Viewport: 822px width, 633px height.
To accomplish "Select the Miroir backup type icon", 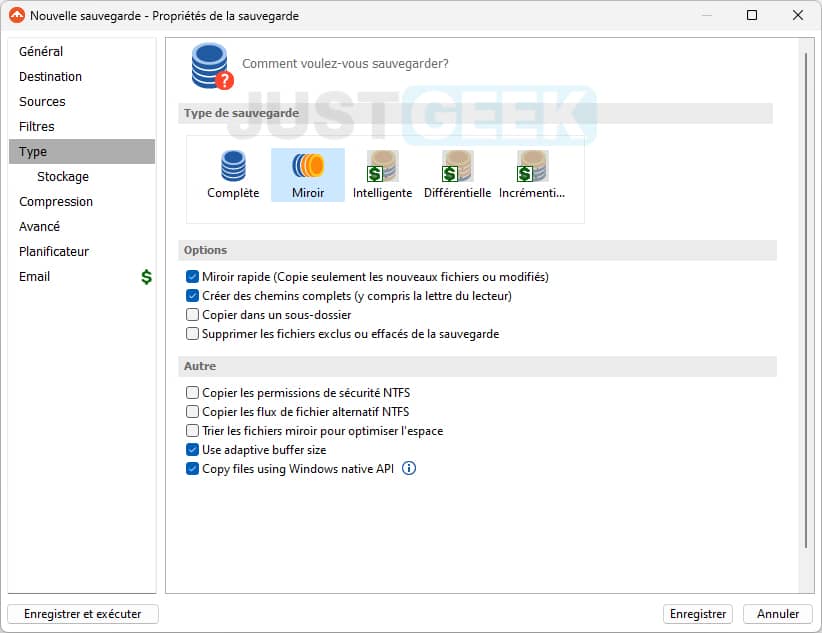I will point(308,175).
